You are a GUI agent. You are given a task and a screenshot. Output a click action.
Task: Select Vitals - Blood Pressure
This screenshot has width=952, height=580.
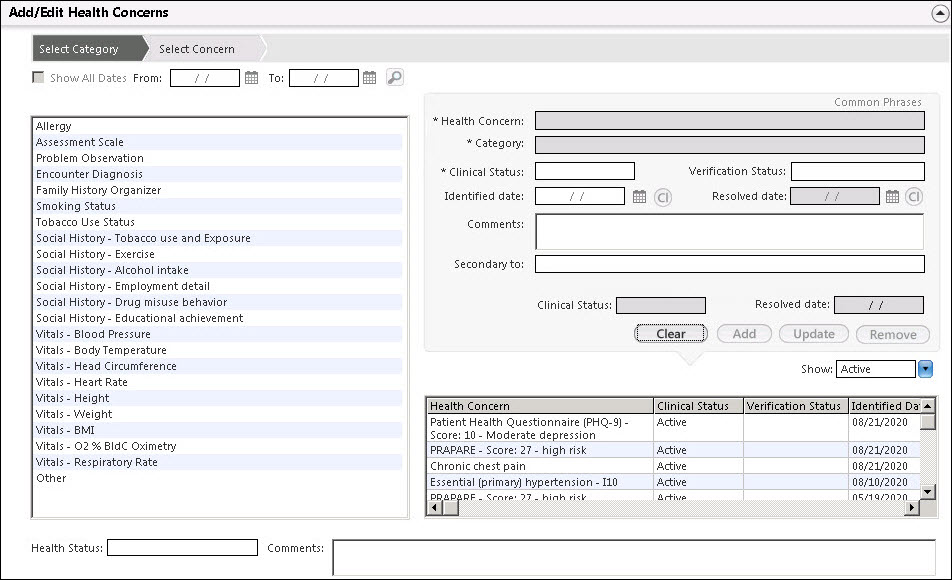[219, 334]
